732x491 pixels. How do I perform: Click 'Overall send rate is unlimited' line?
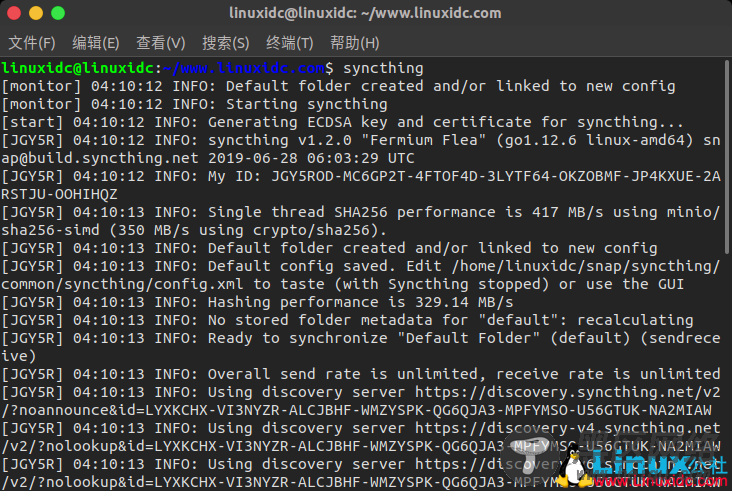click(361, 374)
